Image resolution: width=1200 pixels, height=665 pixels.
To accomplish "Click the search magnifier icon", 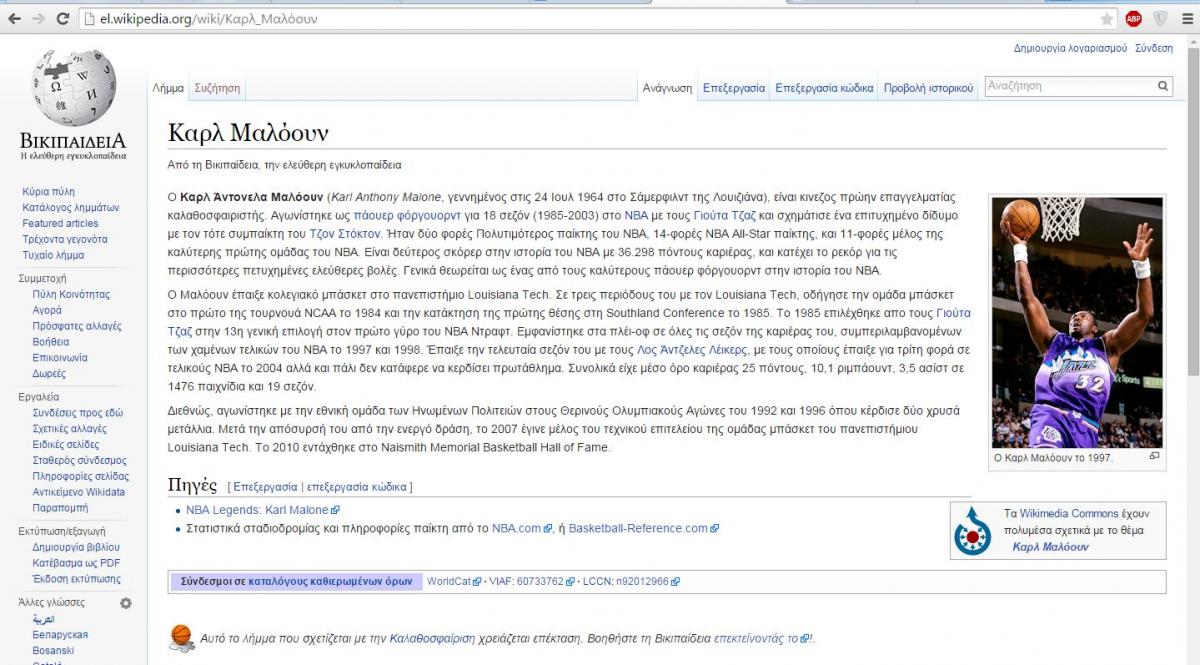I will (x=1163, y=87).
